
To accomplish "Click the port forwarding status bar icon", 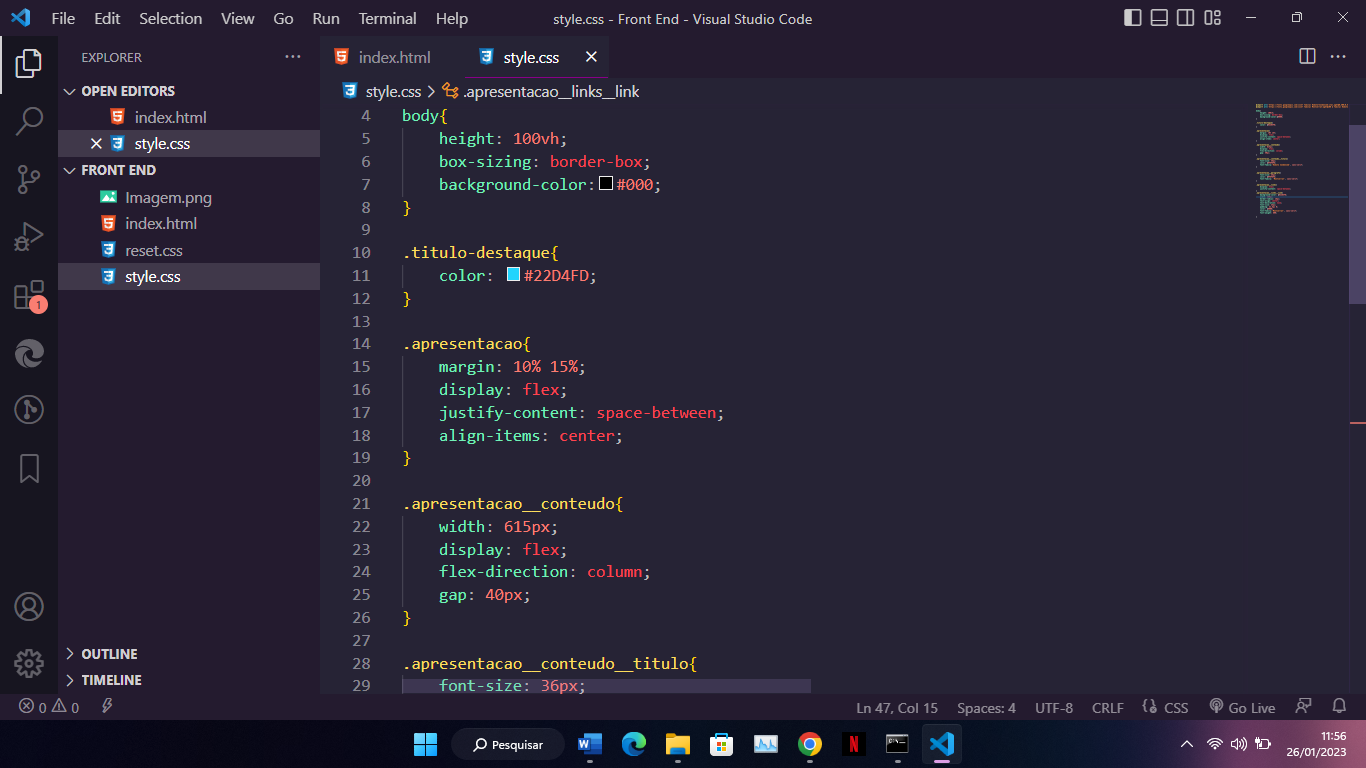I will pyautogui.click(x=107, y=707).
